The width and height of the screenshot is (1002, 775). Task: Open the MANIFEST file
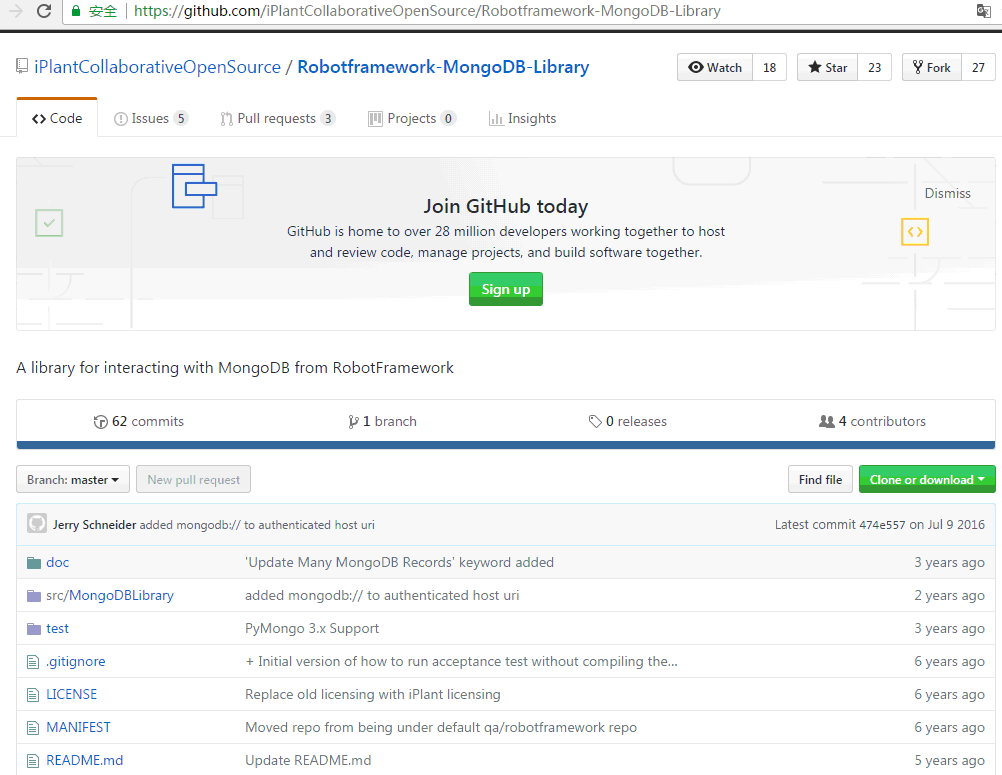click(x=78, y=728)
